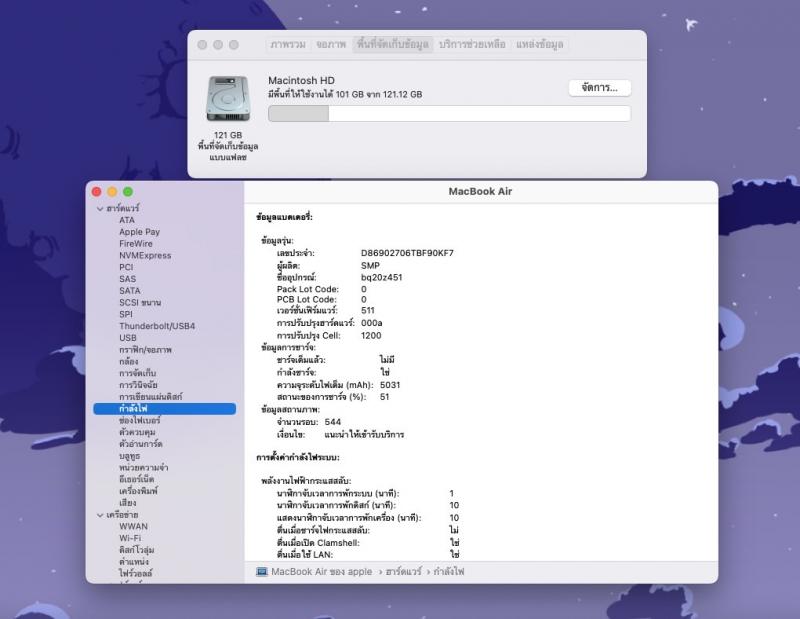Viewport: 800px width, 619px height.
Task: Click the firmware version value 511
Action: [367, 310]
